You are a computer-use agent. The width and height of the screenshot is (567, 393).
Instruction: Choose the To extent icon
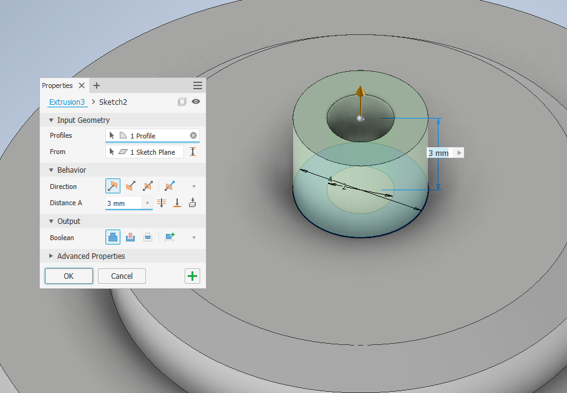point(177,203)
